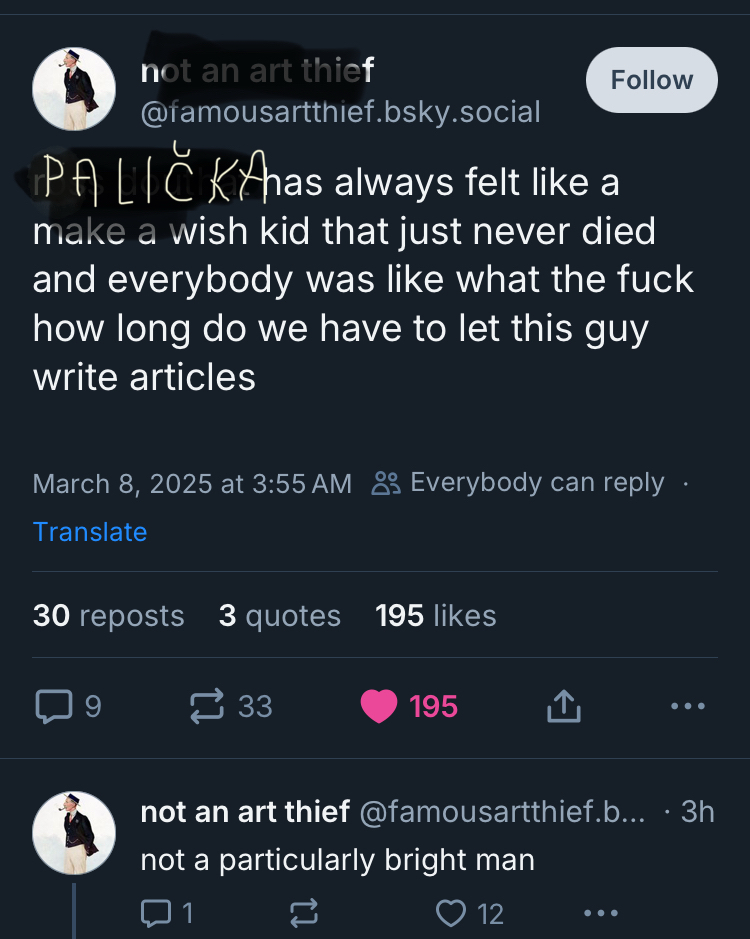Follow the not an art thief account
The image size is (750, 939).
click(651, 80)
